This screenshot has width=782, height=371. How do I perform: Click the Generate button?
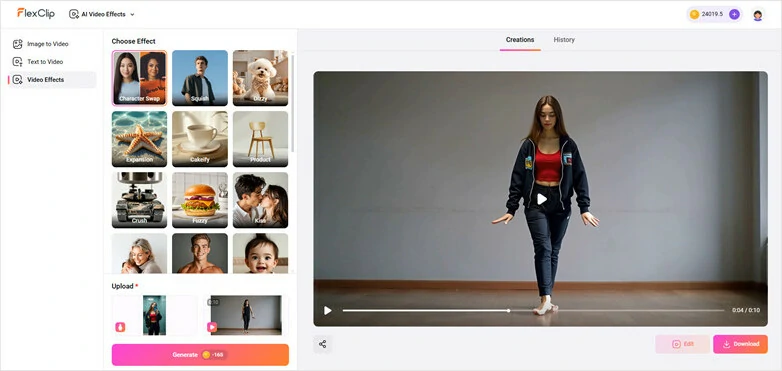pyautogui.click(x=200, y=355)
